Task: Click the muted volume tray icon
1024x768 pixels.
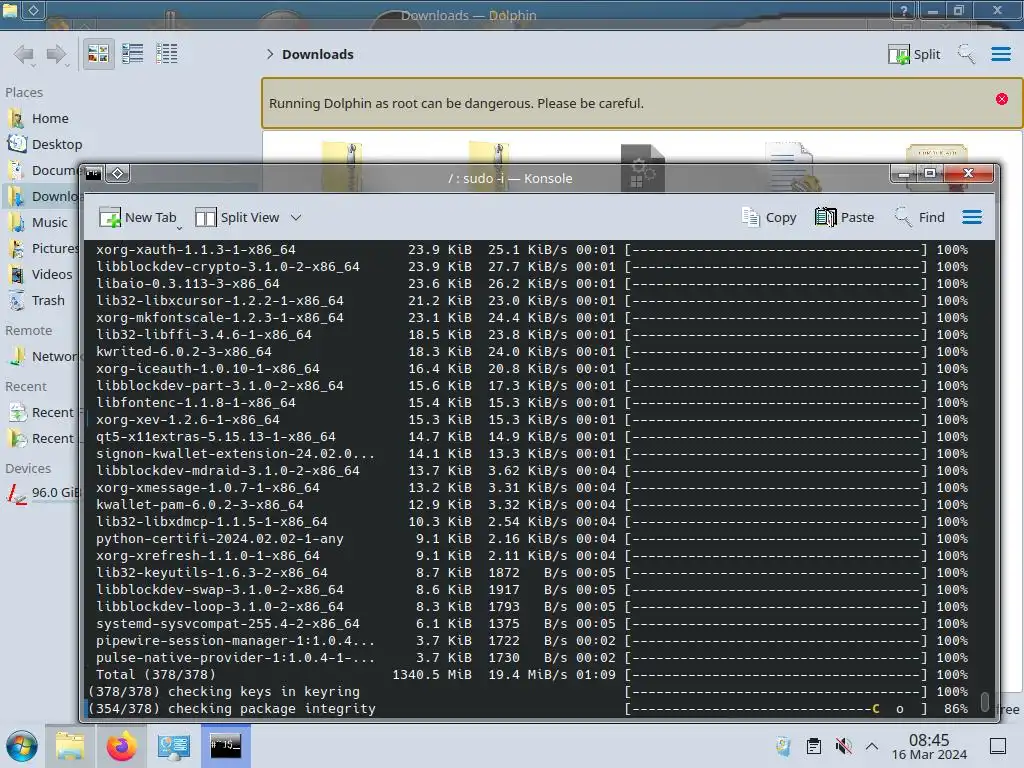Action: [844, 746]
